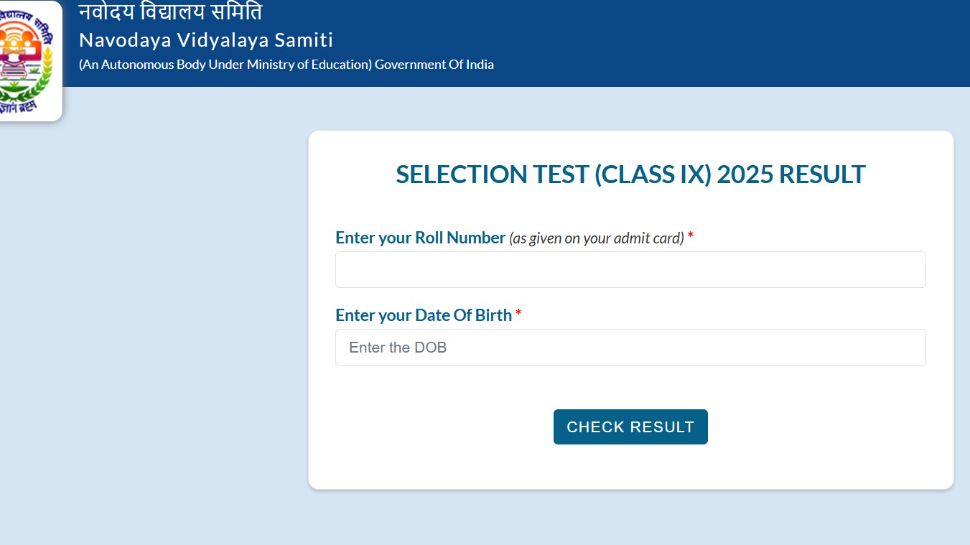Click the Hindi title नवोदय विद्यालय समिति
This screenshot has height=545, width=970.
coord(170,13)
